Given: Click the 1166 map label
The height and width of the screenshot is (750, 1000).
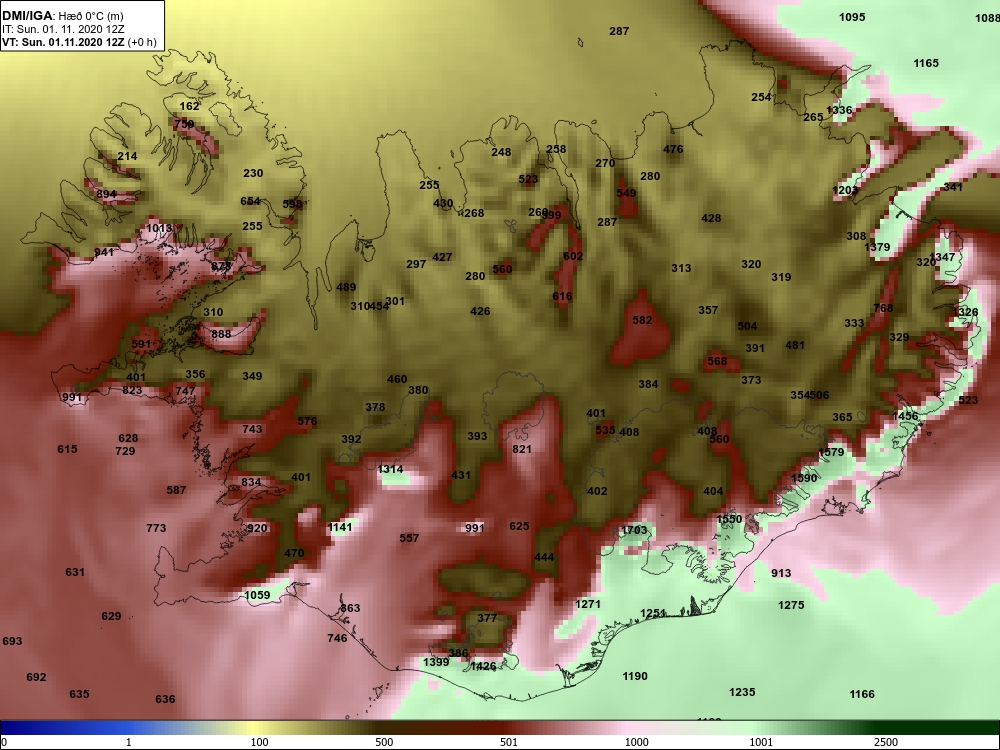Looking at the screenshot, I should point(862,695).
